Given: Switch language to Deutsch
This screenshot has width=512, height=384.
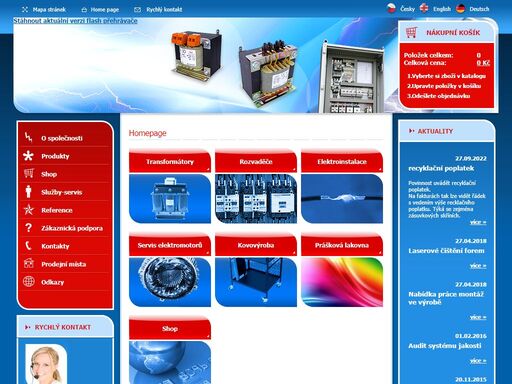Looking at the screenshot, I should (x=479, y=9).
